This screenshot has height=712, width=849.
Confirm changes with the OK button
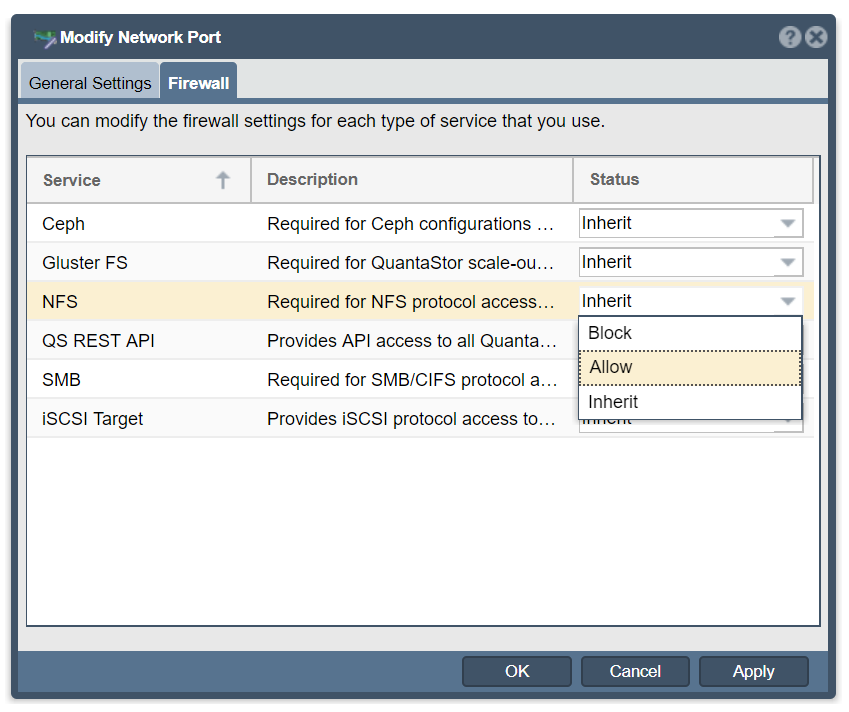[x=517, y=671]
